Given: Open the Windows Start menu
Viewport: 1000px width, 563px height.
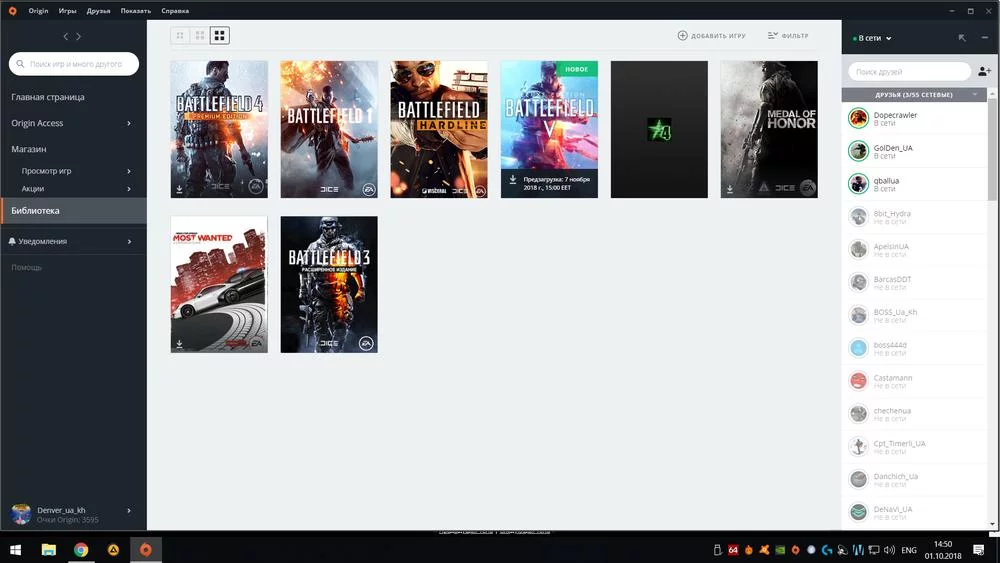Looking at the screenshot, I should pos(15,550).
